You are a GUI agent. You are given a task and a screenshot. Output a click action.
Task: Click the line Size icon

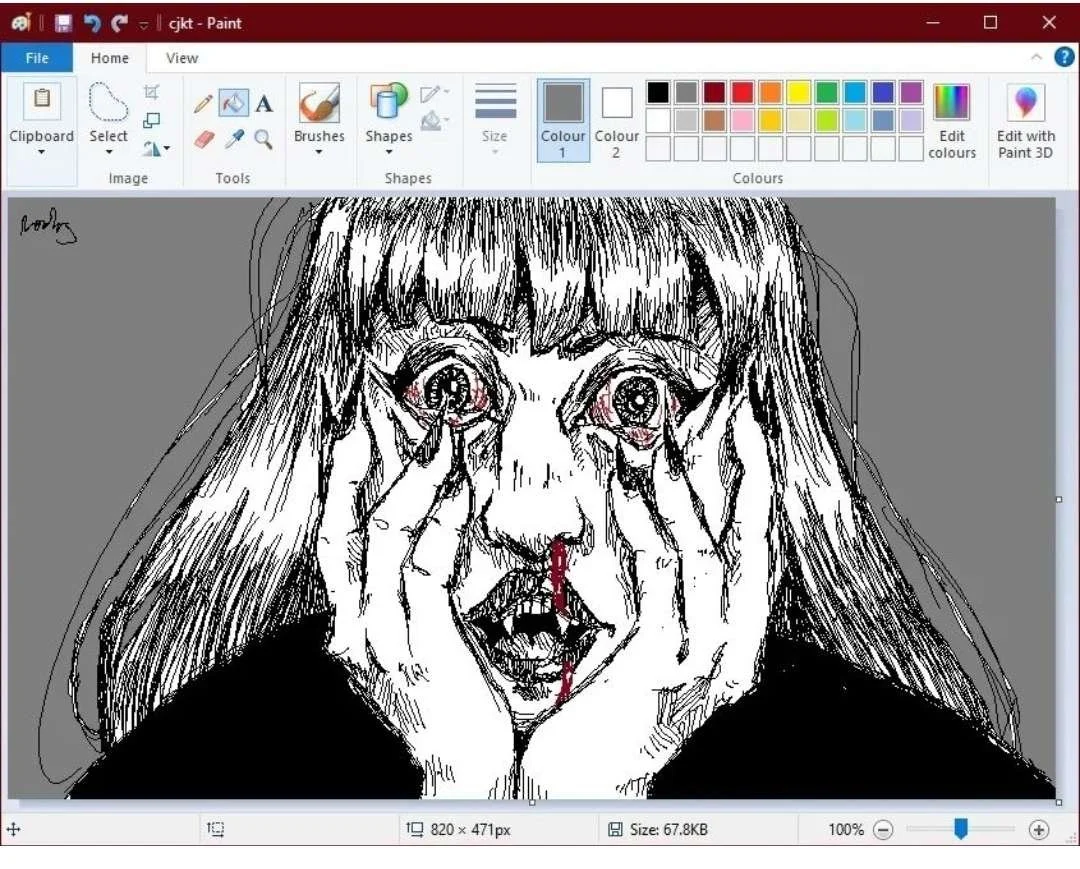pos(495,101)
